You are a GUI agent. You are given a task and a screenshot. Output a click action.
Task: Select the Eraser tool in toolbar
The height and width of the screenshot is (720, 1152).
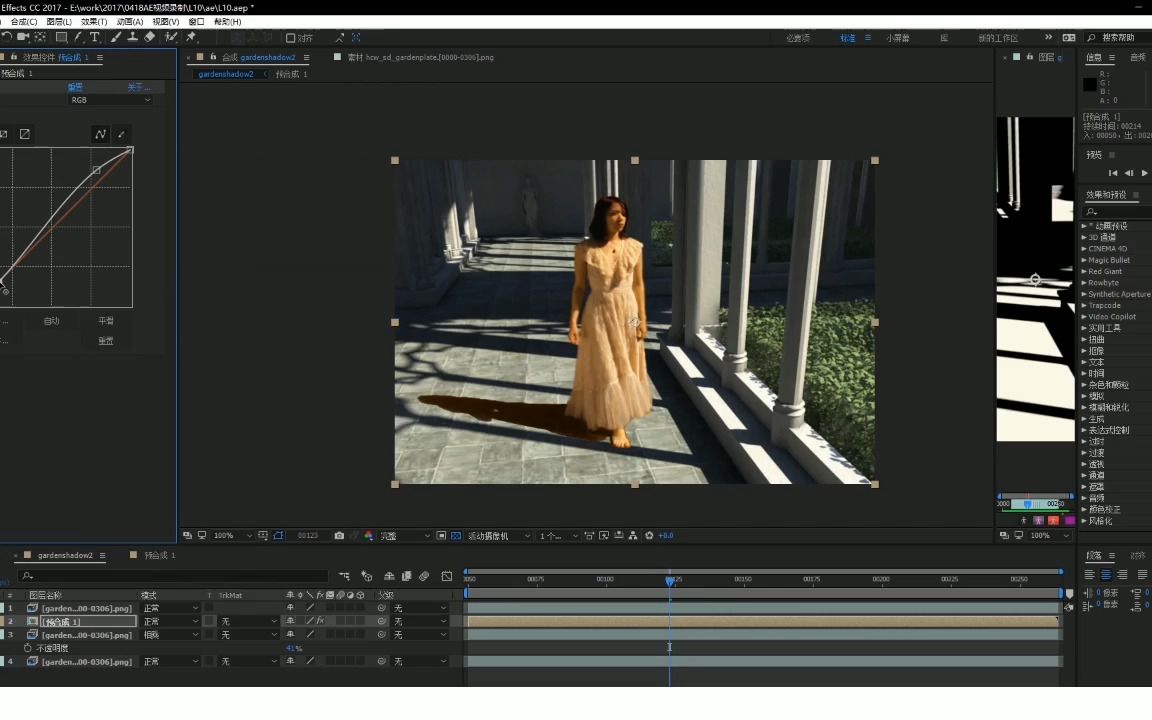click(150, 37)
